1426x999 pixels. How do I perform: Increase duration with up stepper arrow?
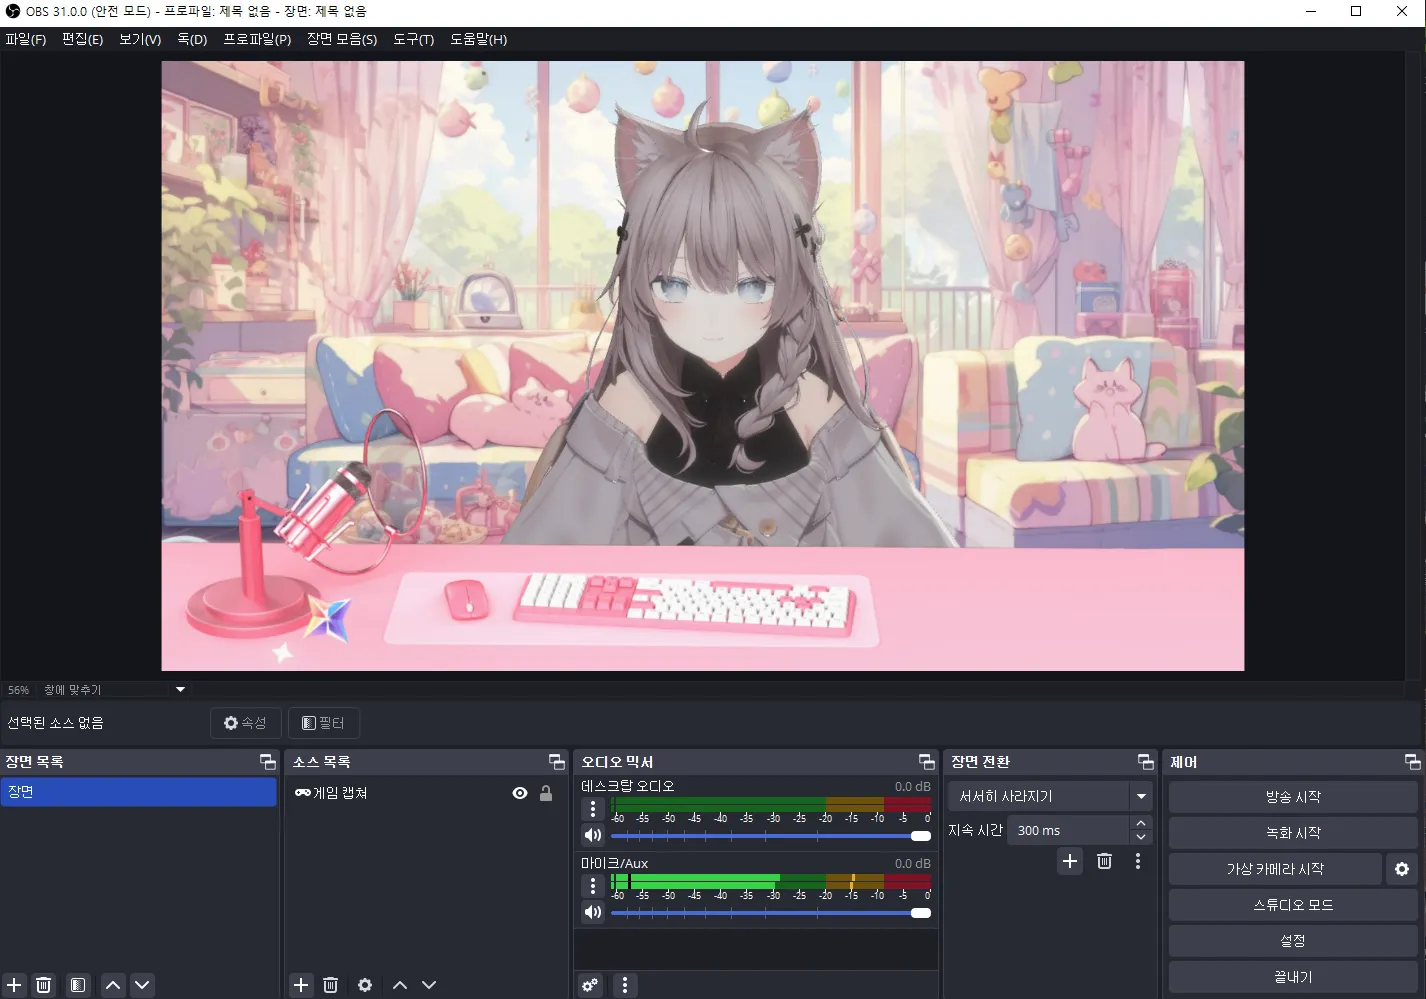(x=1141, y=824)
